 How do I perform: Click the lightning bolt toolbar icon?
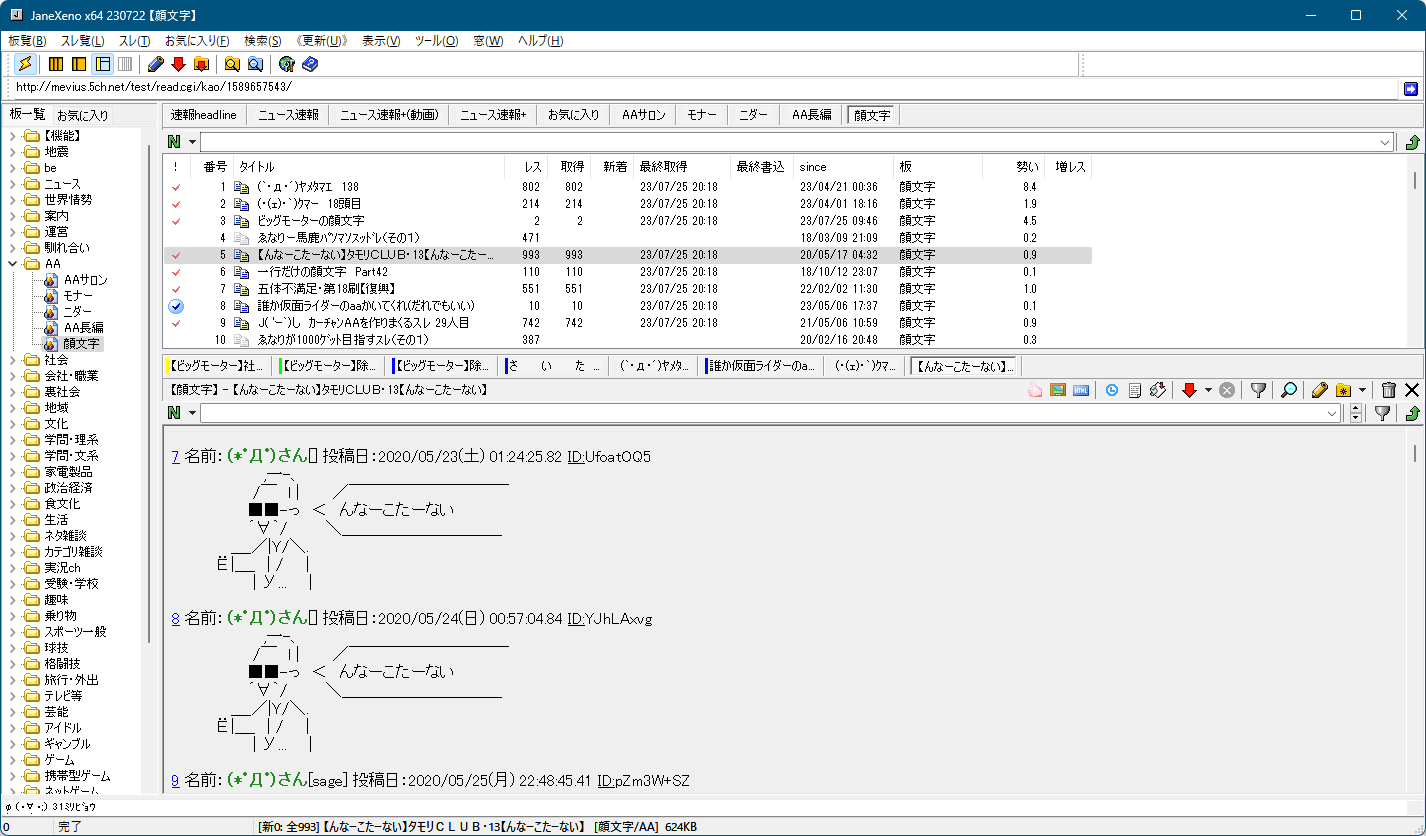(26, 64)
